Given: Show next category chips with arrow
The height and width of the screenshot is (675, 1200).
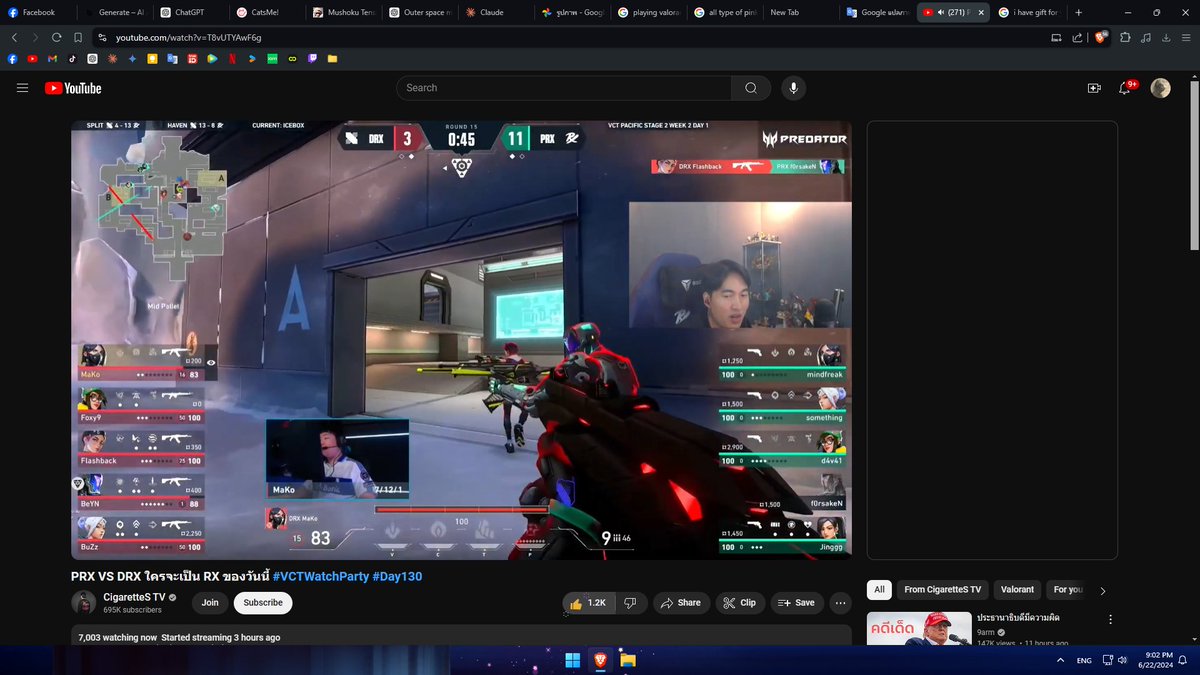Looking at the screenshot, I should pyautogui.click(x=1103, y=590).
